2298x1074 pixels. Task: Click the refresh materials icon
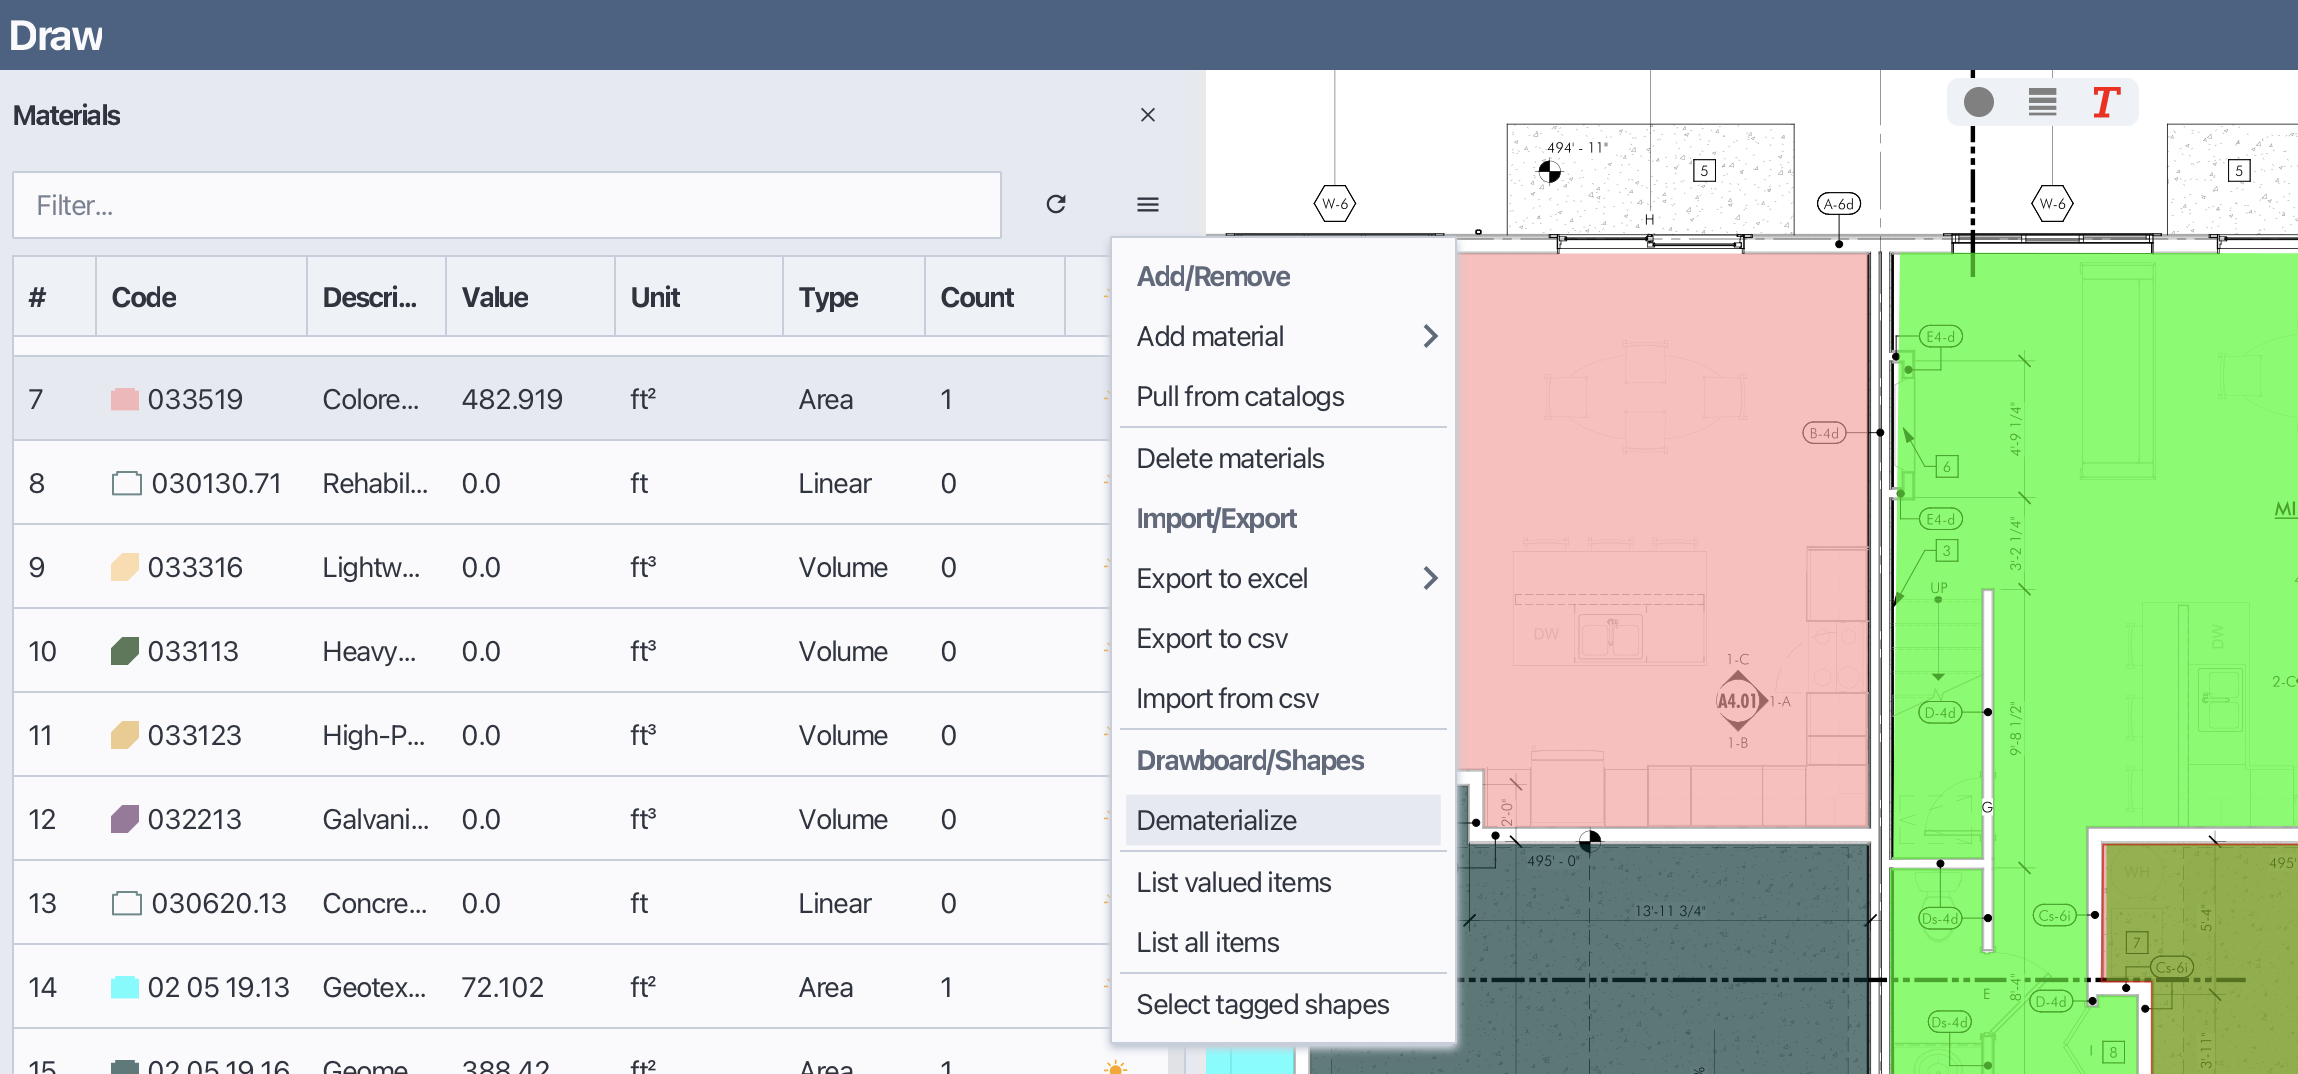click(1056, 204)
